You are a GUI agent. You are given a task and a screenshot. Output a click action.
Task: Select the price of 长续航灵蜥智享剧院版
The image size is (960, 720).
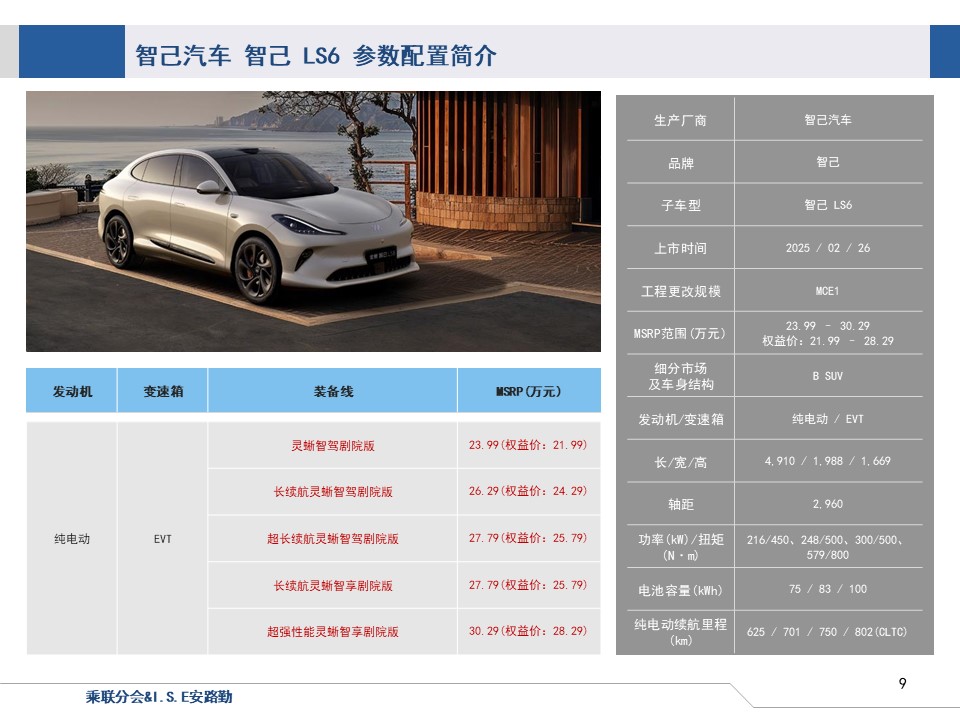(x=528, y=585)
